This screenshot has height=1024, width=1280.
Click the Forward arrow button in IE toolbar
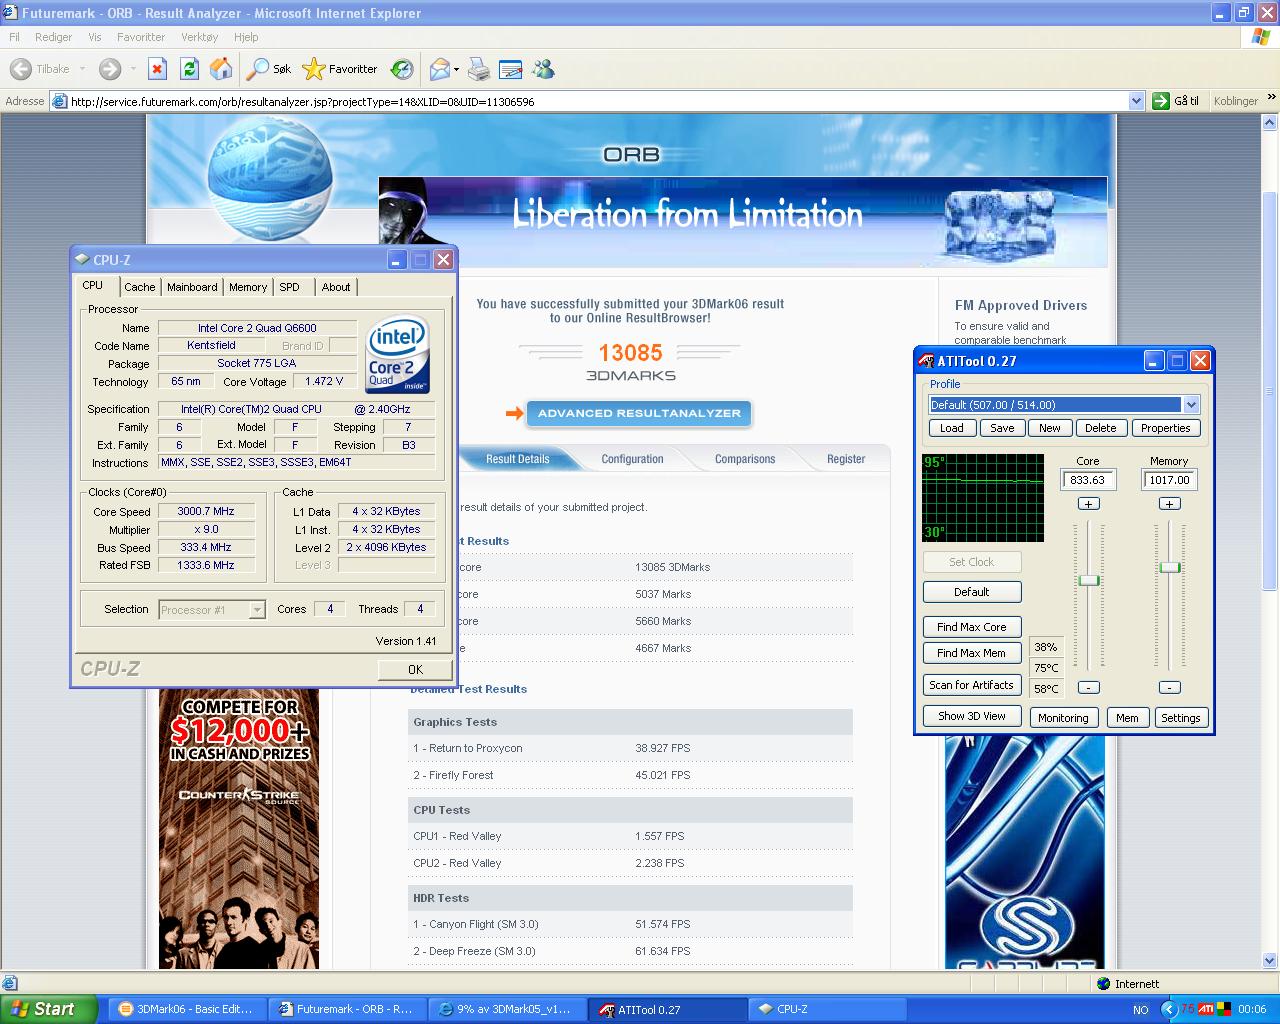click(110, 69)
